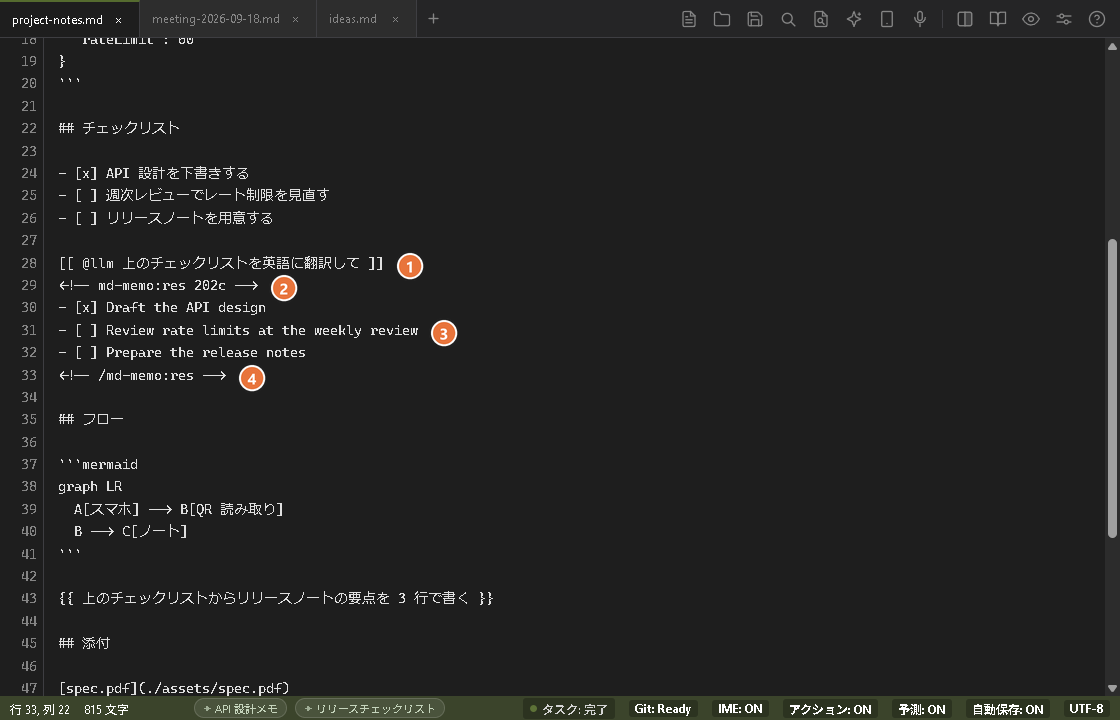Viewport: 1120px width, 720px height.
Task: Click the 'graph LR' line
Action: coord(90,486)
